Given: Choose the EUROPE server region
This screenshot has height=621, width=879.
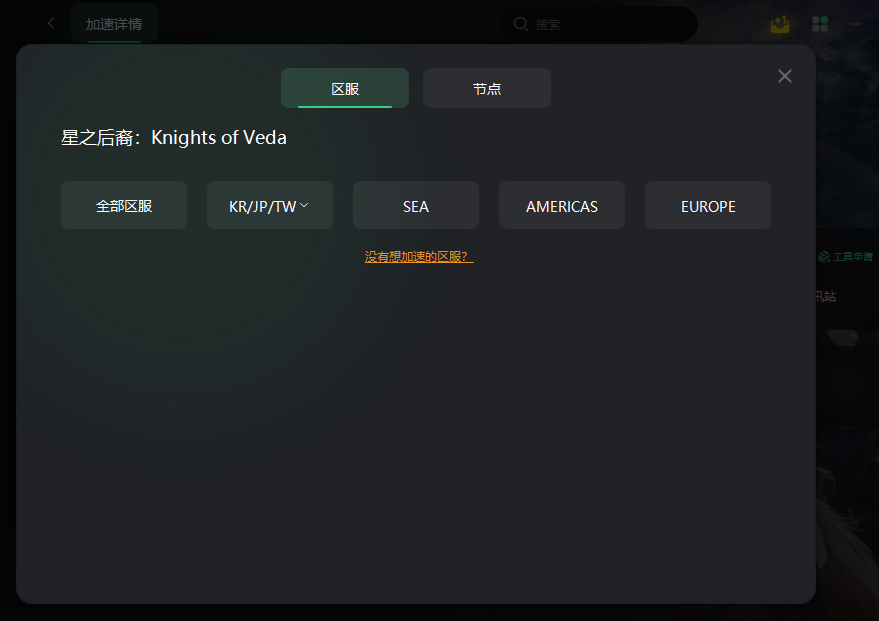Looking at the screenshot, I should [x=708, y=205].
